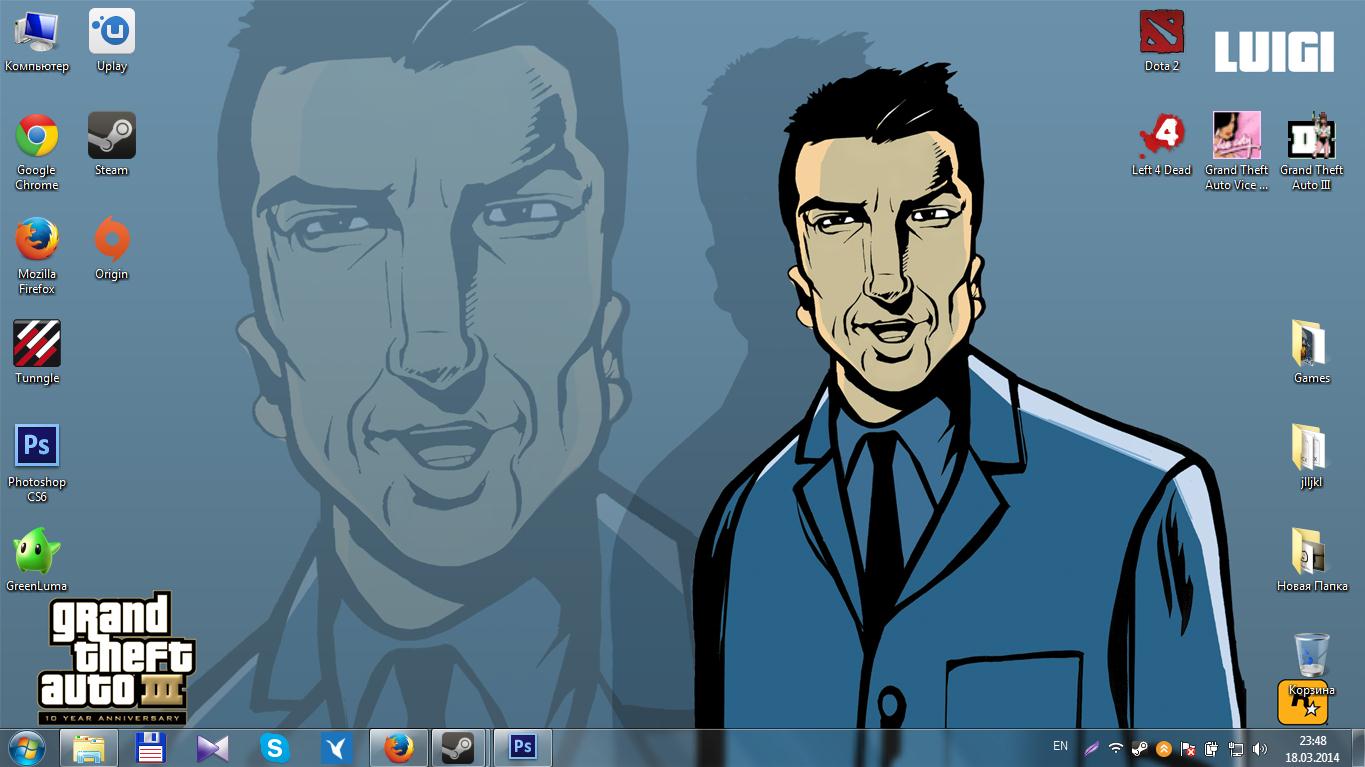
Task: Click the Steam system tray icon
Action: click(1140, 748)
